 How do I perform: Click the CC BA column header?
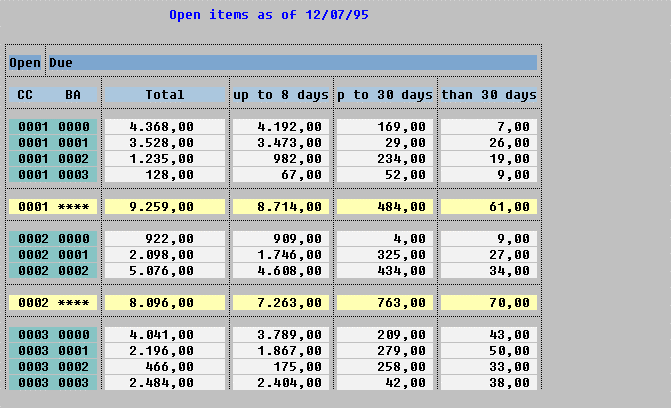(x=53, y=95)
